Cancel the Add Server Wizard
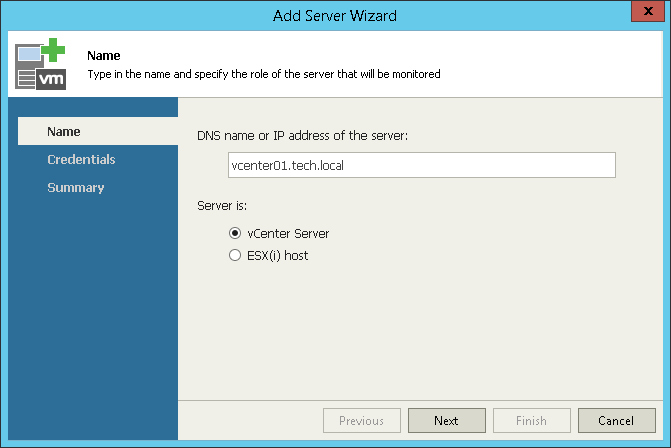Image resolution: width=671 pixels, height=448 pixels. (x=616, y=421)
